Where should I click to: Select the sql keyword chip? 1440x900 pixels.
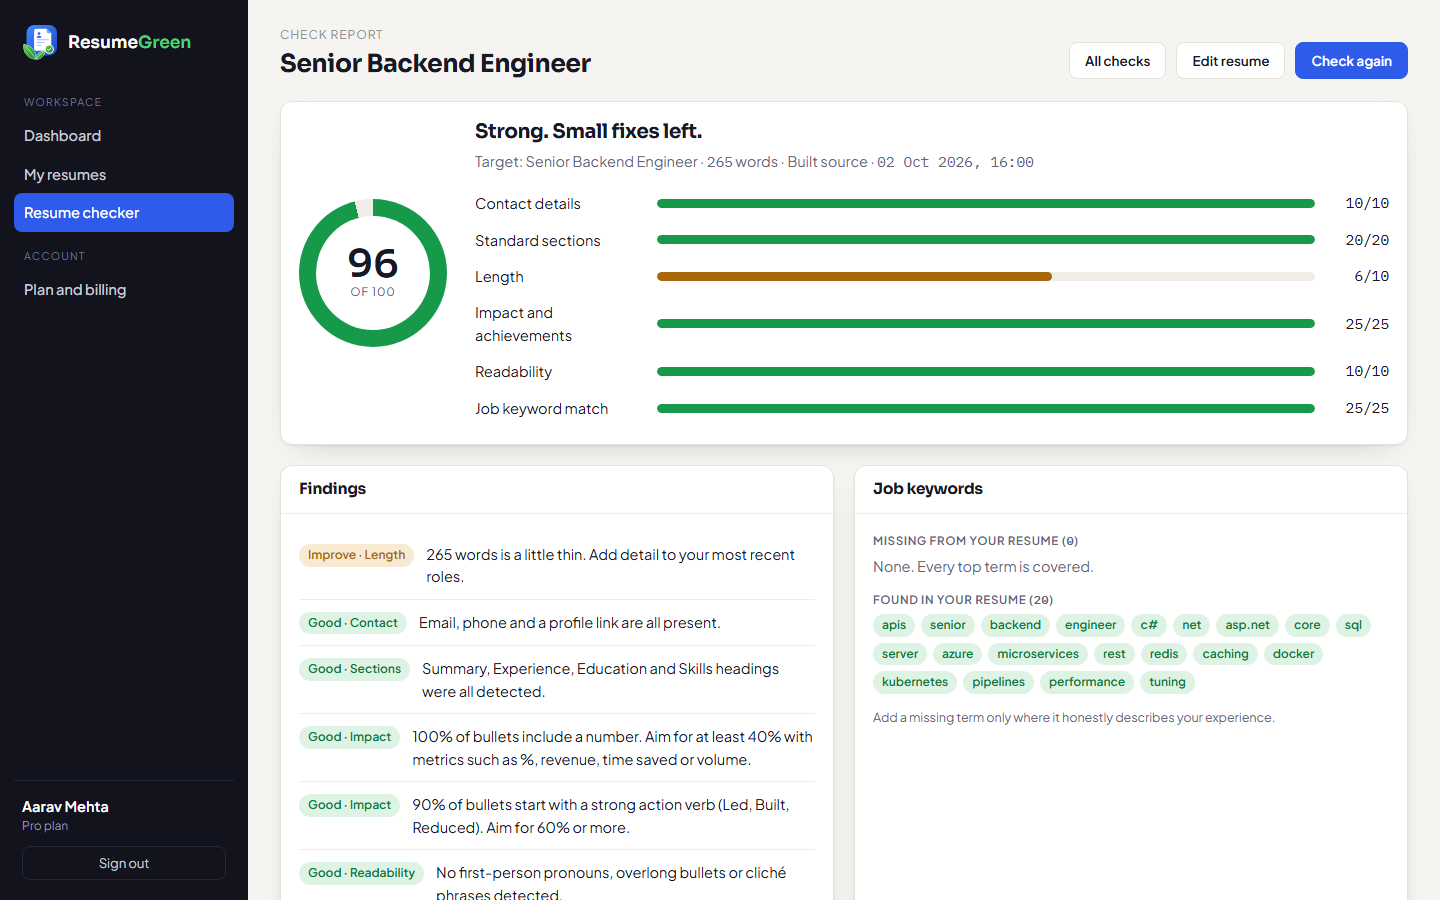[x=1353, y=625]
